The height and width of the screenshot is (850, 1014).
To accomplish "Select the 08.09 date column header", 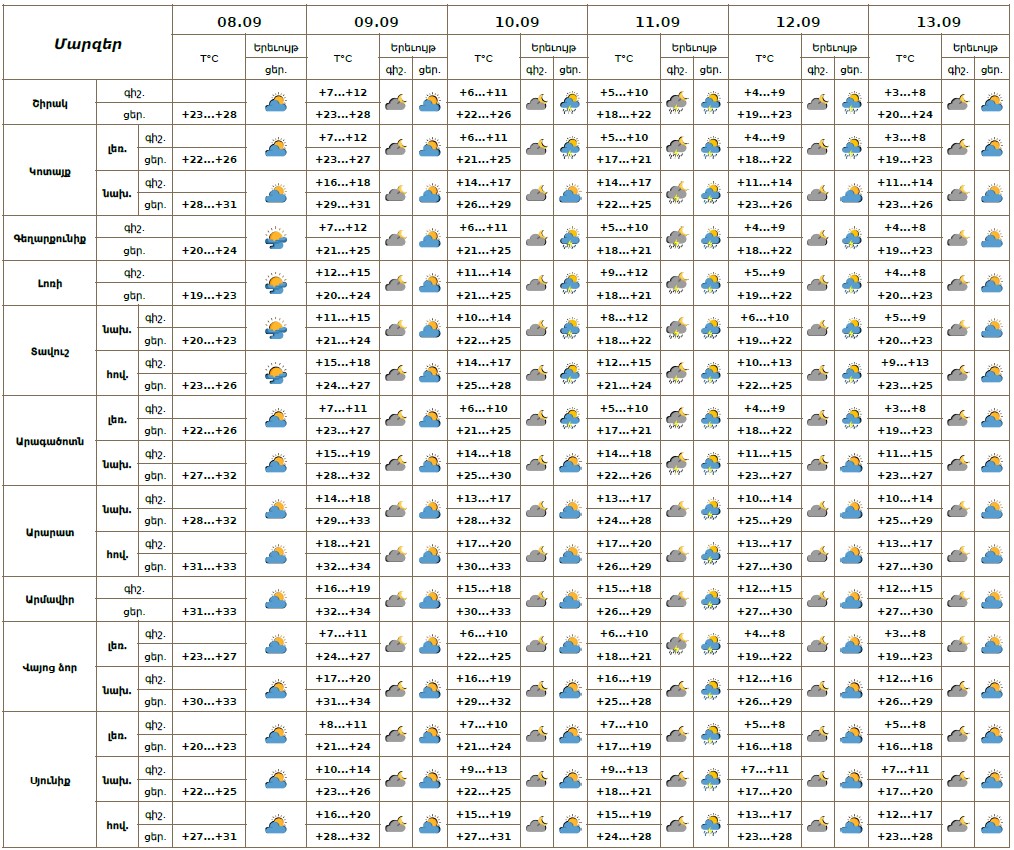I will pos(239,21).
